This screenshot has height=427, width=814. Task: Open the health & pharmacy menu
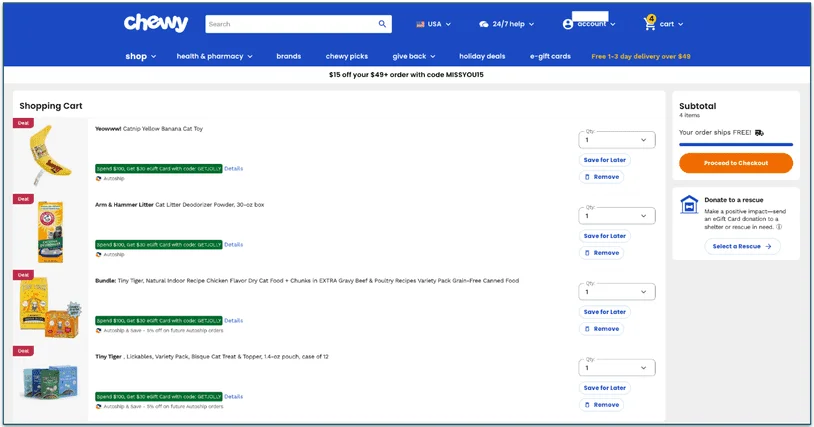214,56
